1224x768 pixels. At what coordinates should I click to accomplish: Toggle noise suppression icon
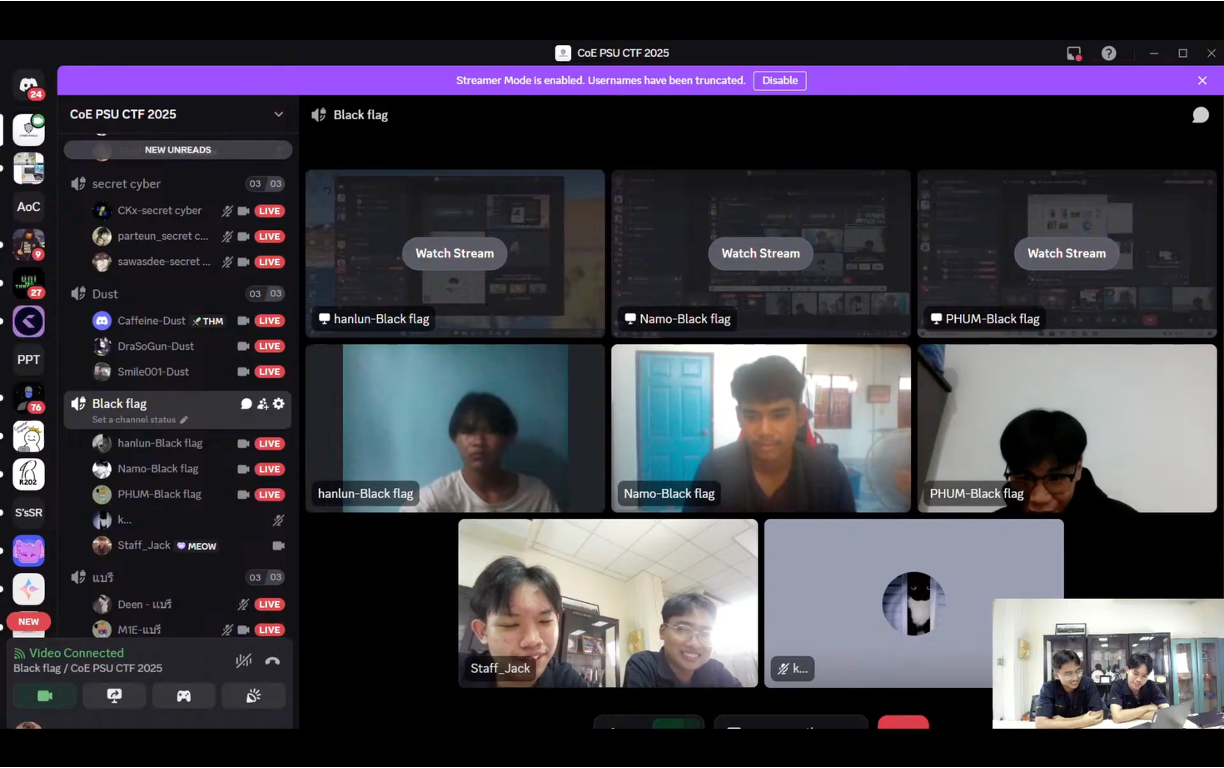tap(243, 660)
